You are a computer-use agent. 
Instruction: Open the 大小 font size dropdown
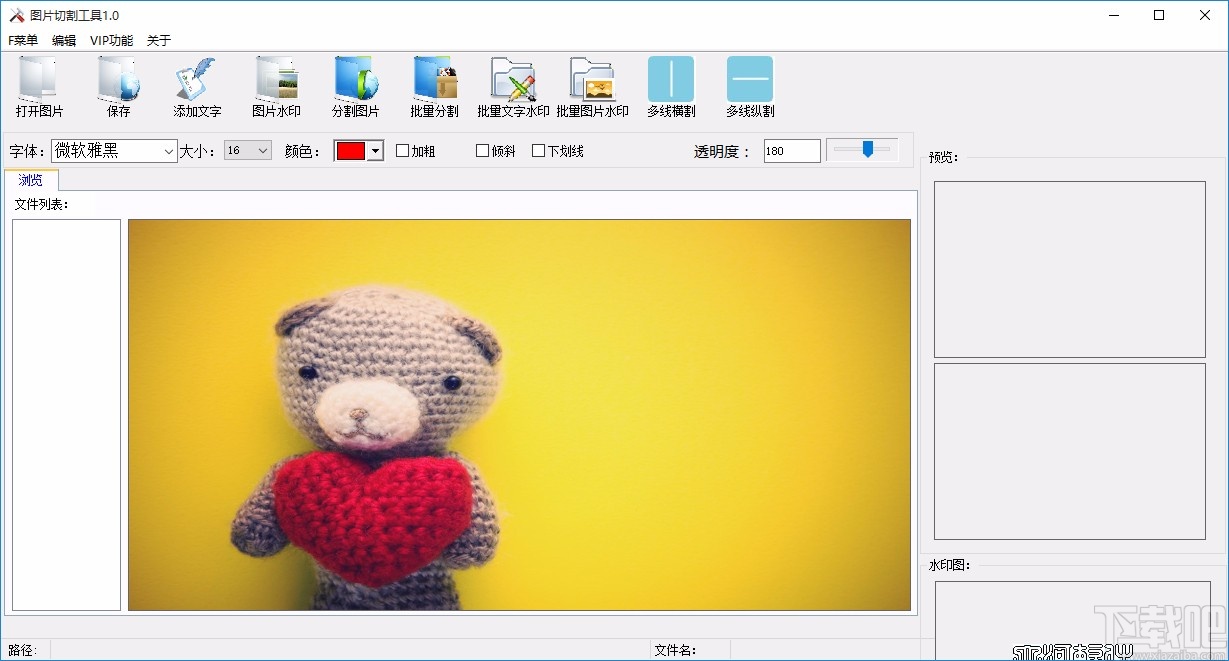pyautogui.click(x=263, y=150)
